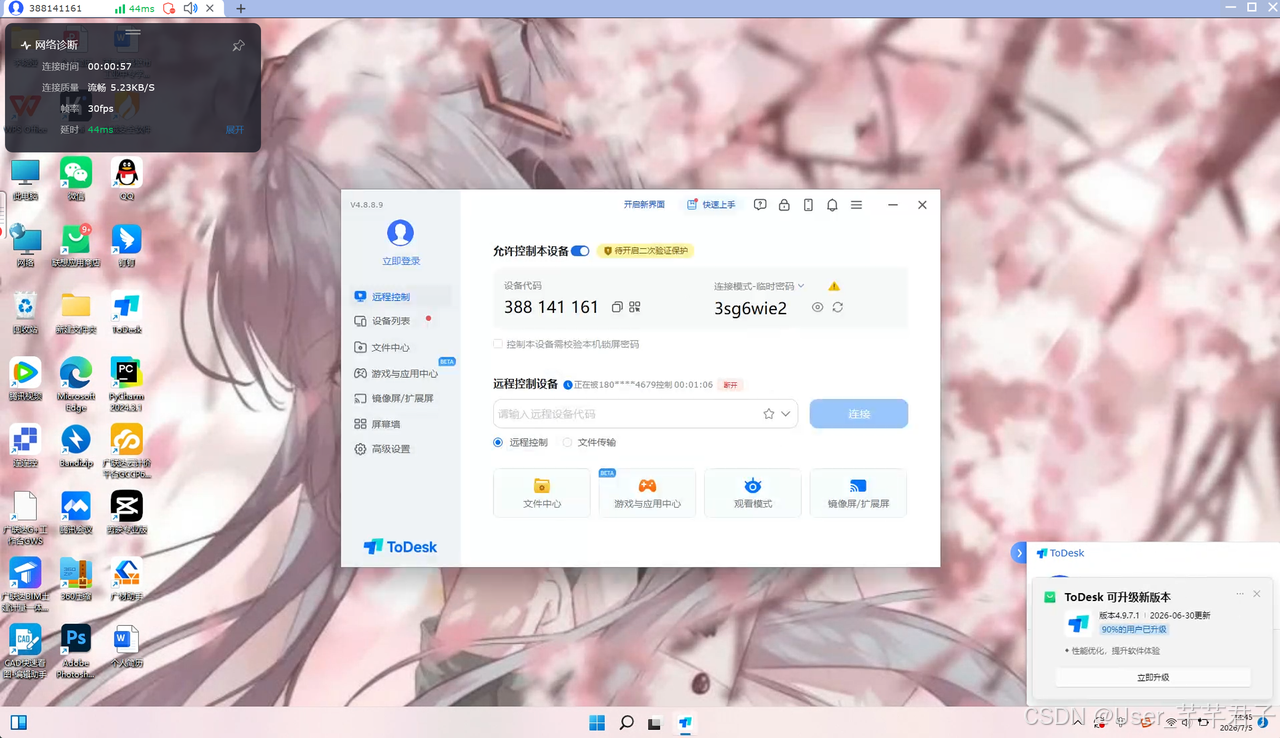Image resolution: width=1280 pixels, height=738 pixels.
Task: Click the red shield icon in session tab
Action: point(169,8)
